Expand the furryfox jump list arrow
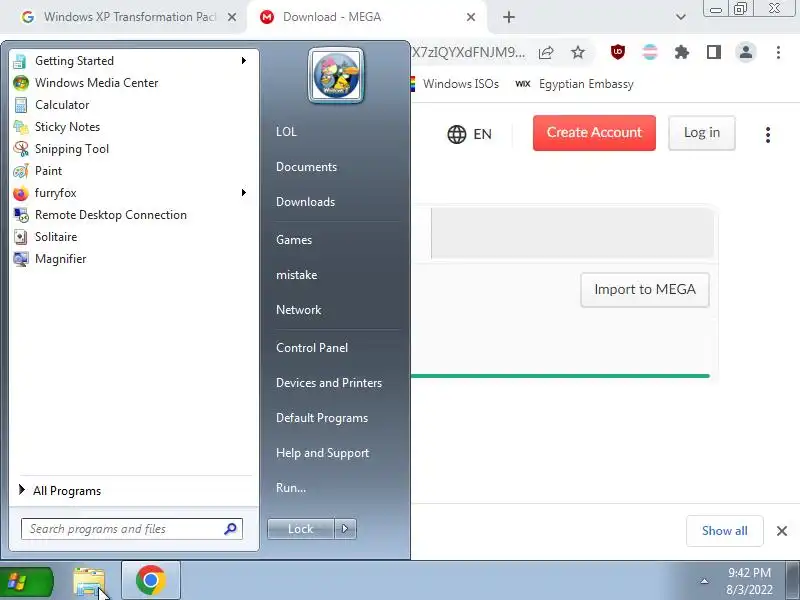The width and height of the screenshot is (800, 600). pos(244,192)
